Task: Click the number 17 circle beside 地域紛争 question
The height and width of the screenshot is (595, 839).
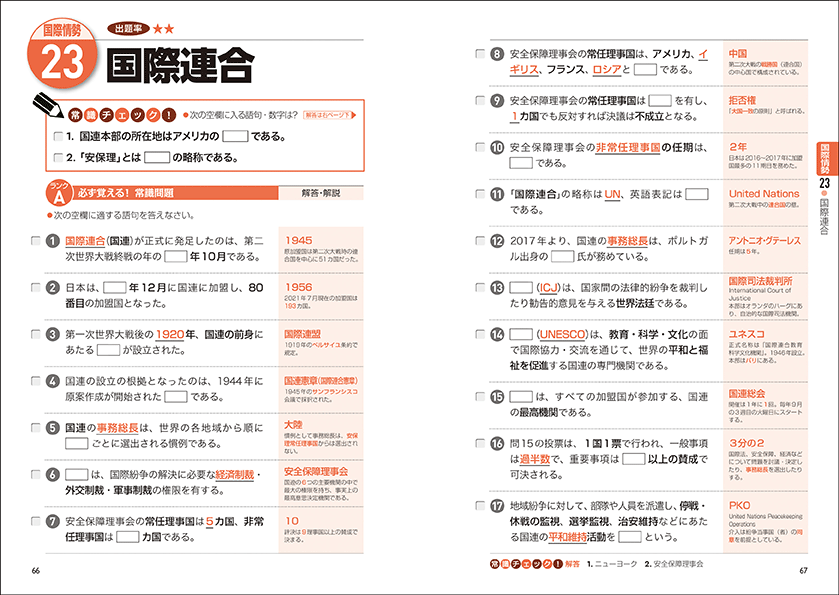Action: click(497, 506)
